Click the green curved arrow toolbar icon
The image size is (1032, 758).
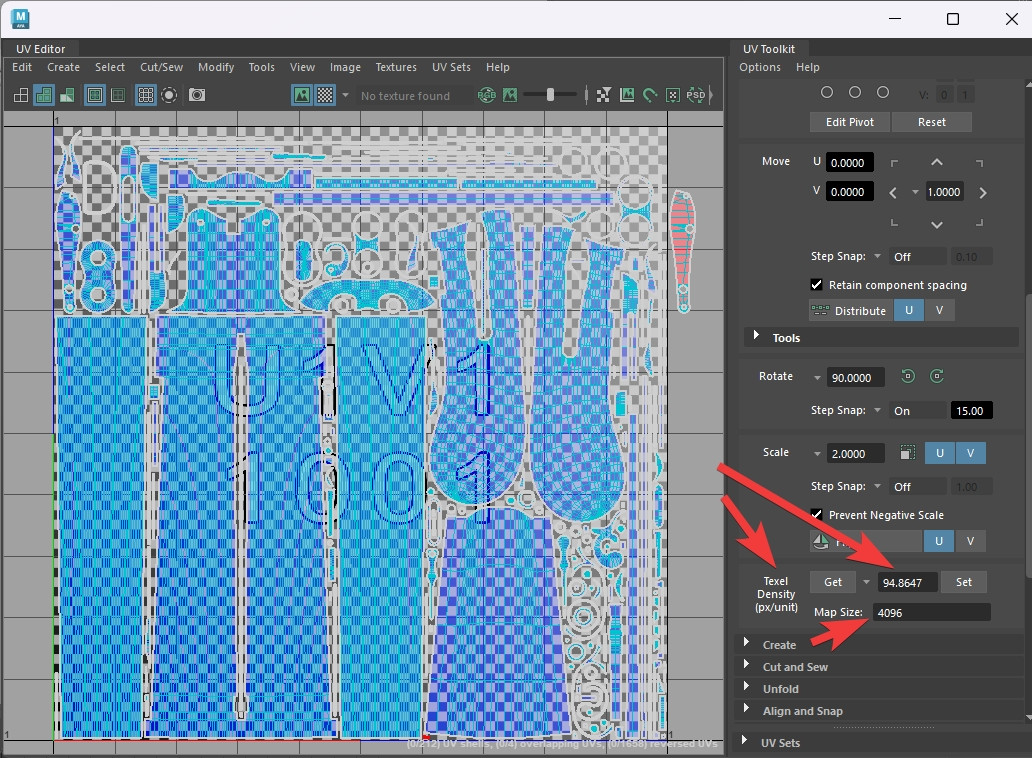click(x=650, y=95)
